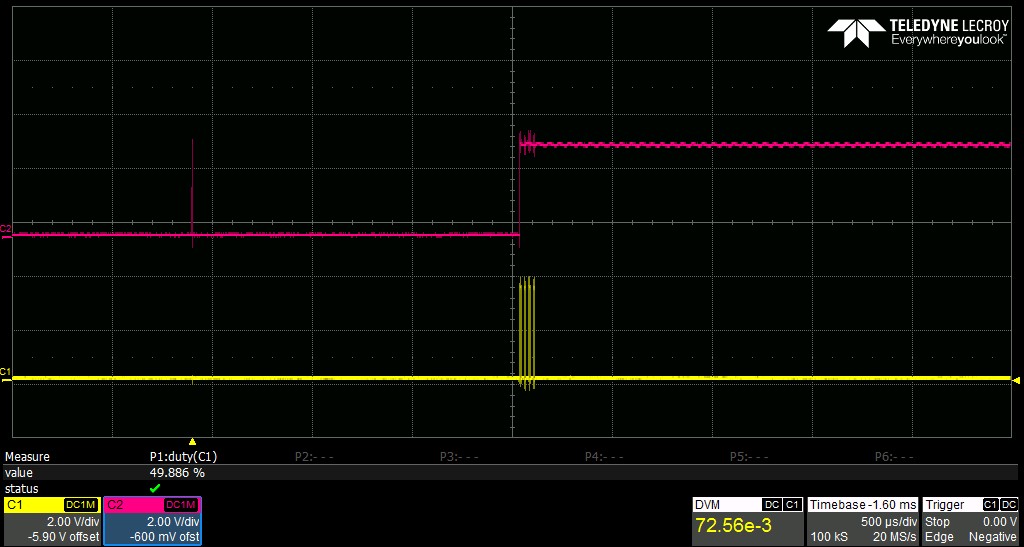Click the DC1M coupling tag on C2
The image size is (1024, 547).
(182, 505)
